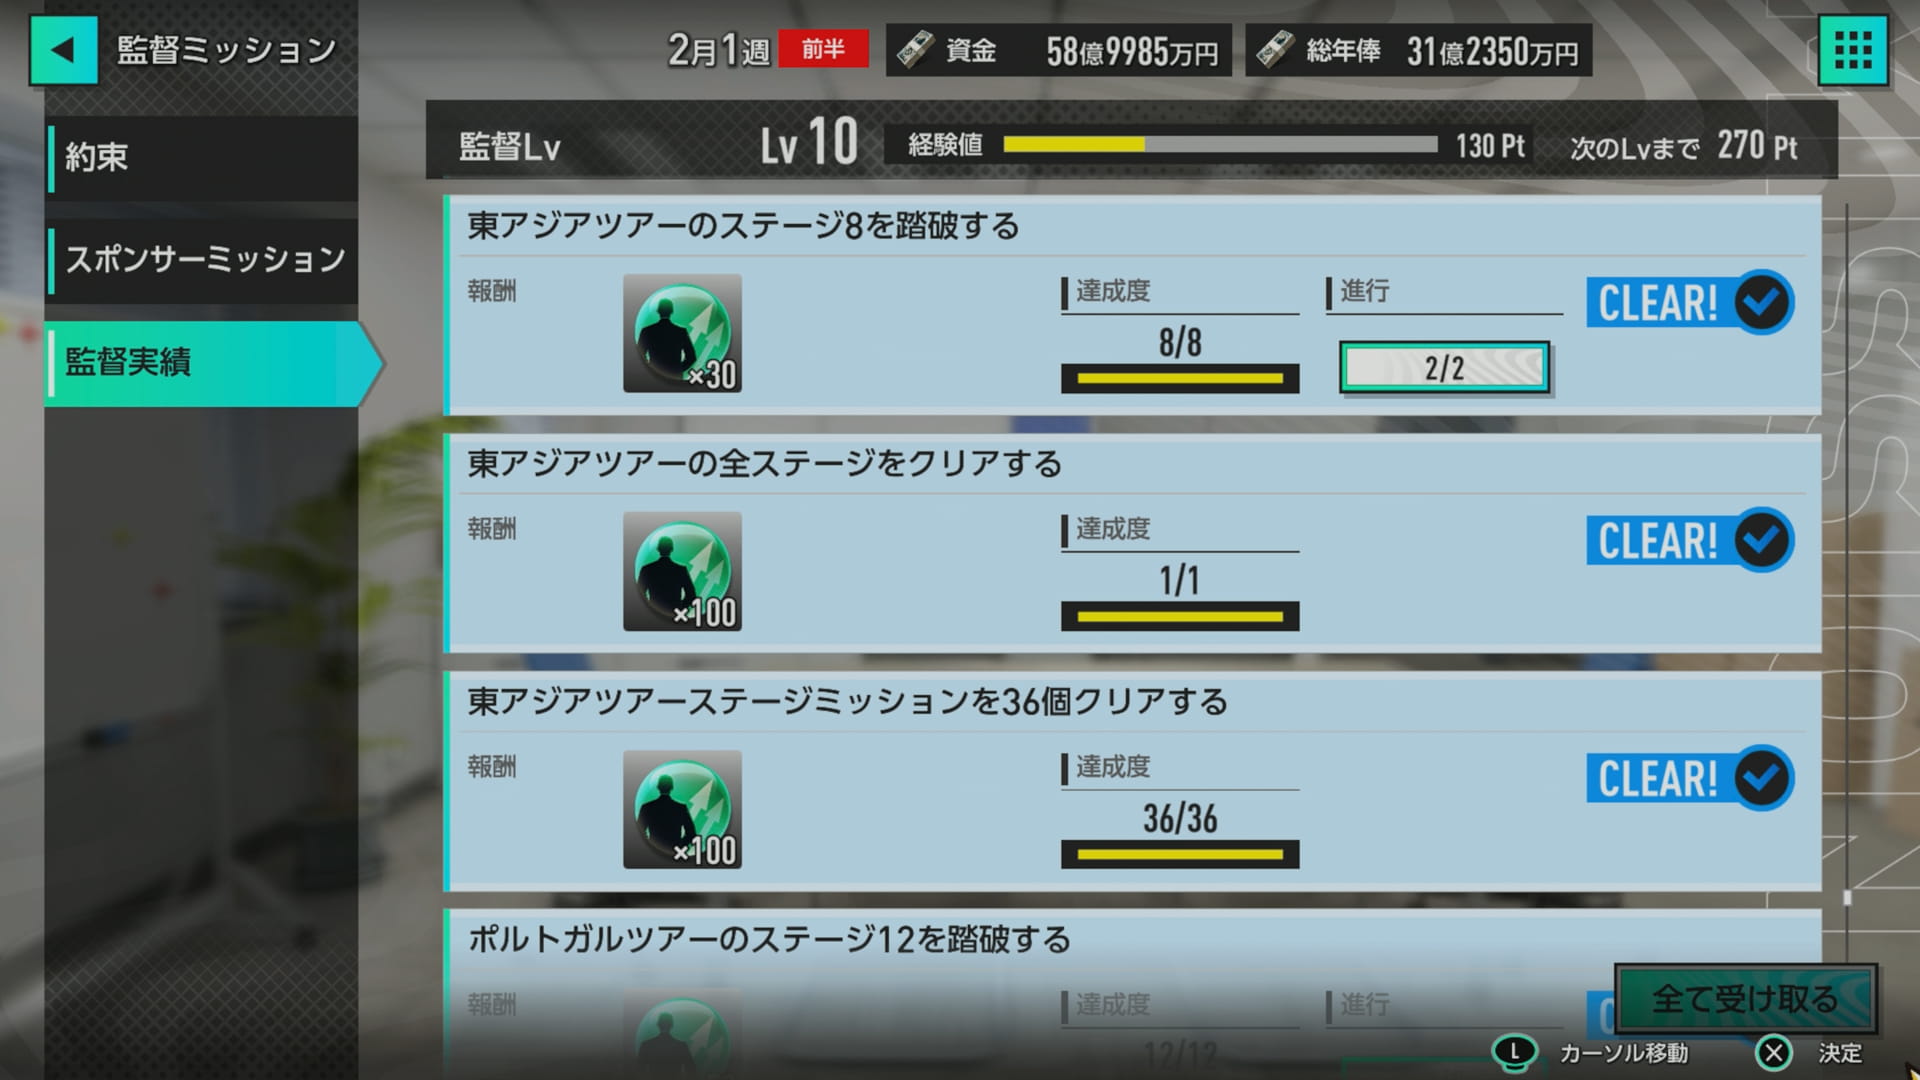This screenshot has width=1920, height=1080.
Task: Click the X 決定 confirm icon
Action: click(x=1774, y=1053)
